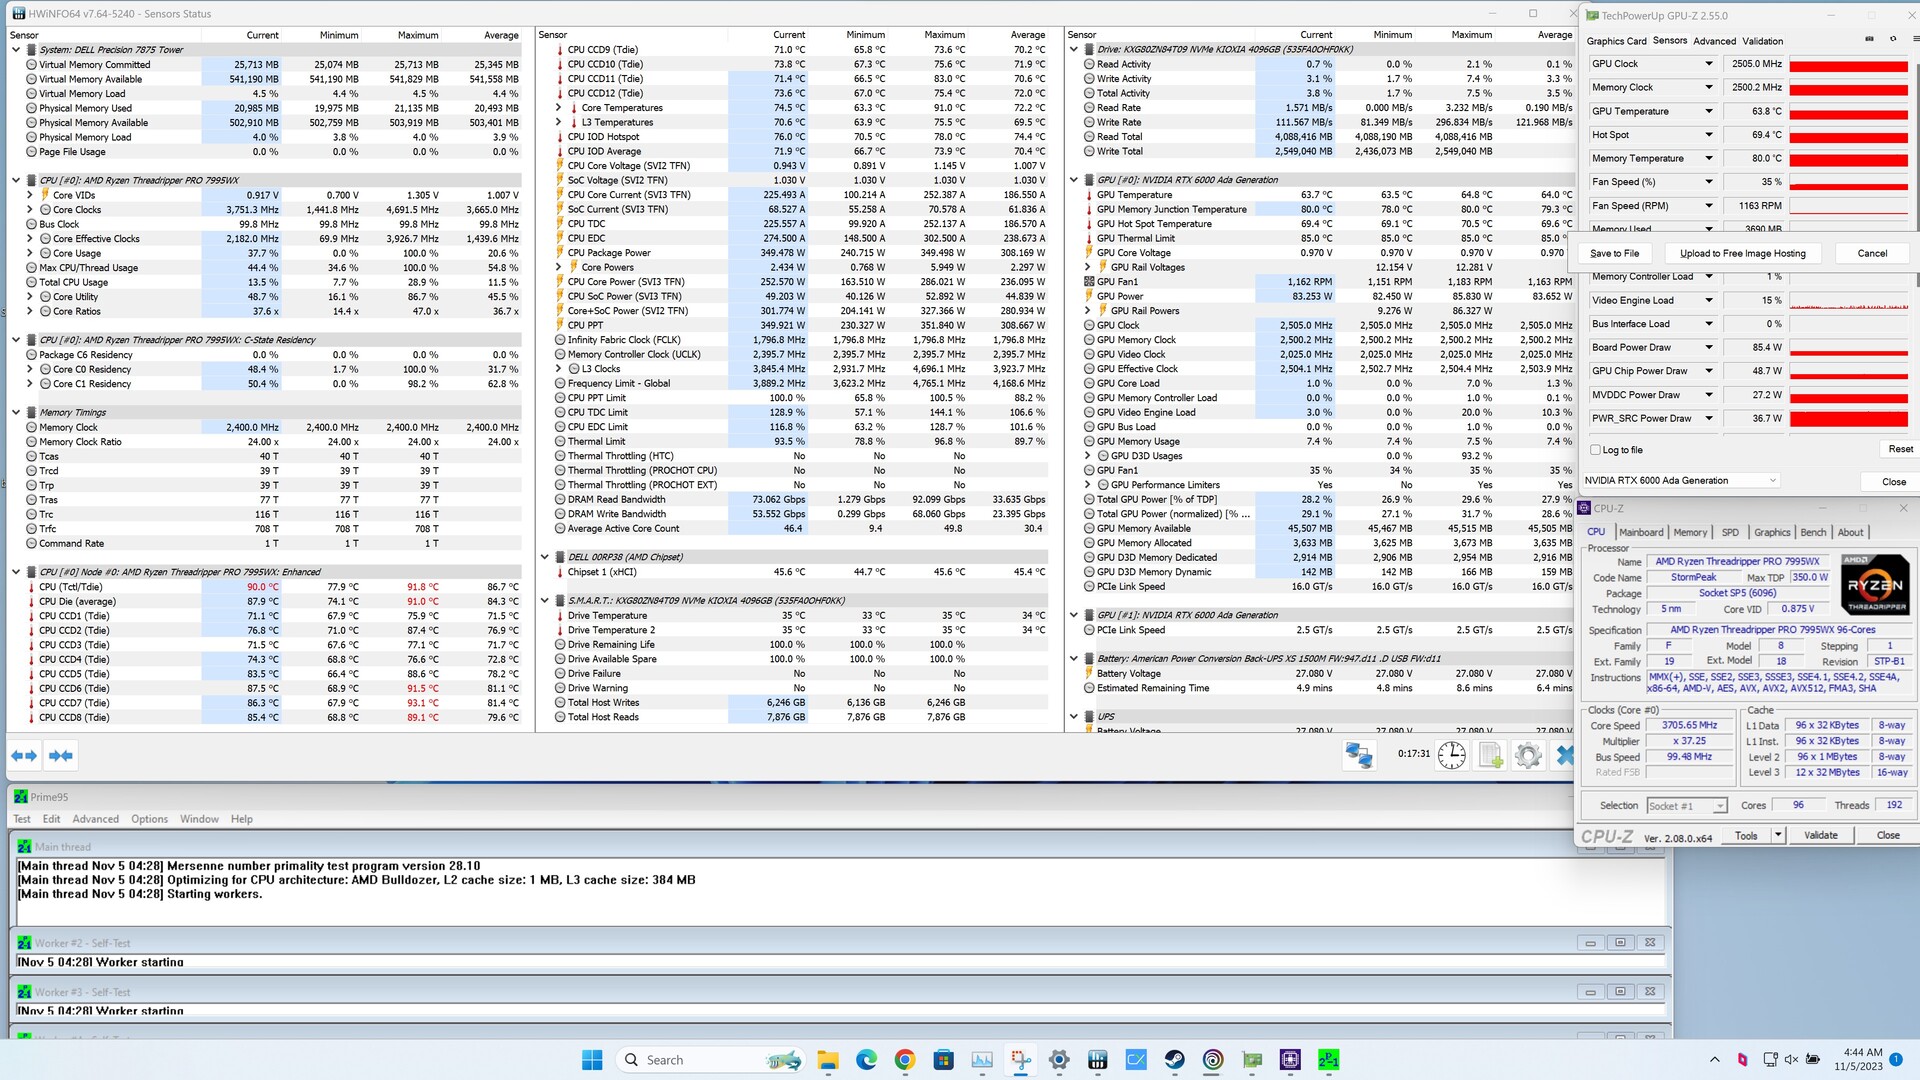Open Steam from the taskbar

(1174, 1060)
